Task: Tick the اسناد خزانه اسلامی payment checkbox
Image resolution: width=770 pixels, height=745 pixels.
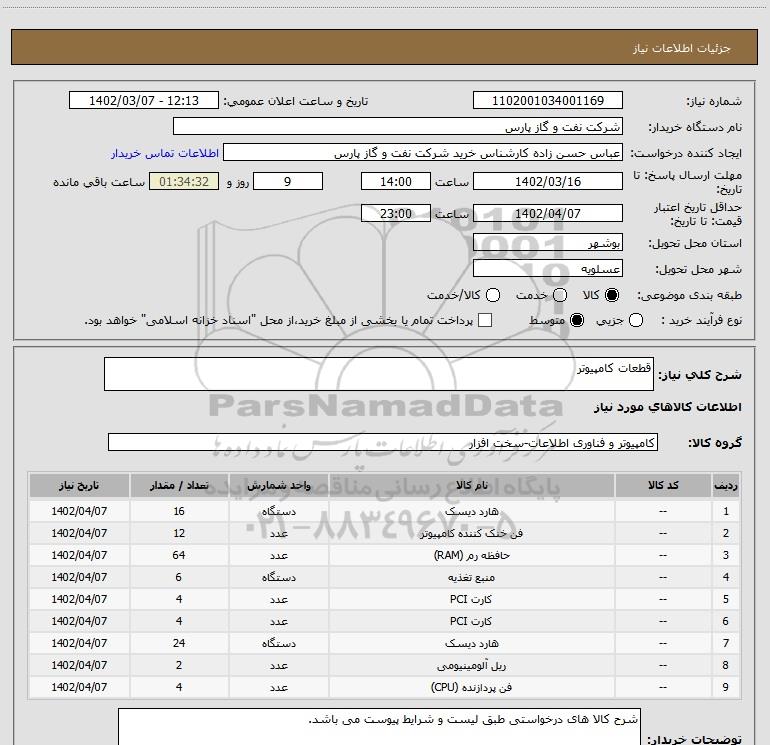Action: tap(485, 320)
